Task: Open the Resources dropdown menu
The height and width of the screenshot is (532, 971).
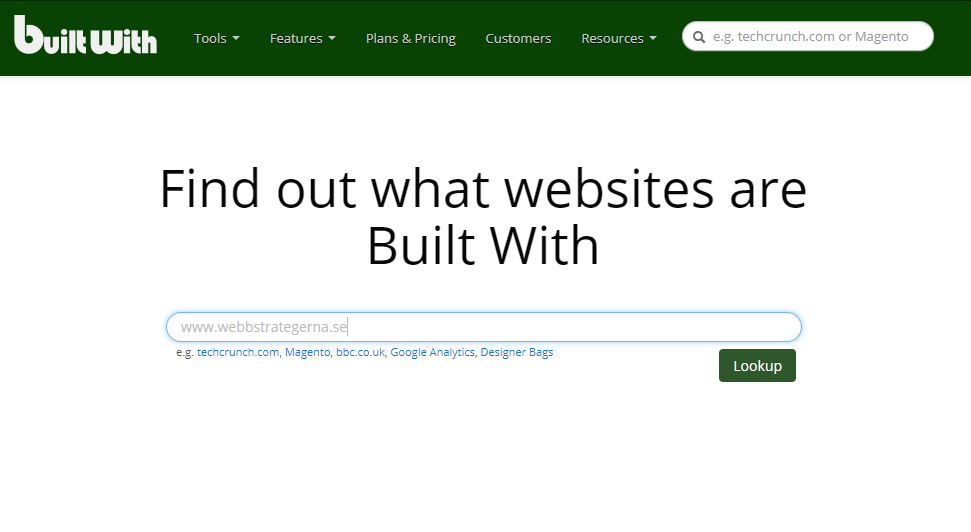Action: [x=618, y=38]
